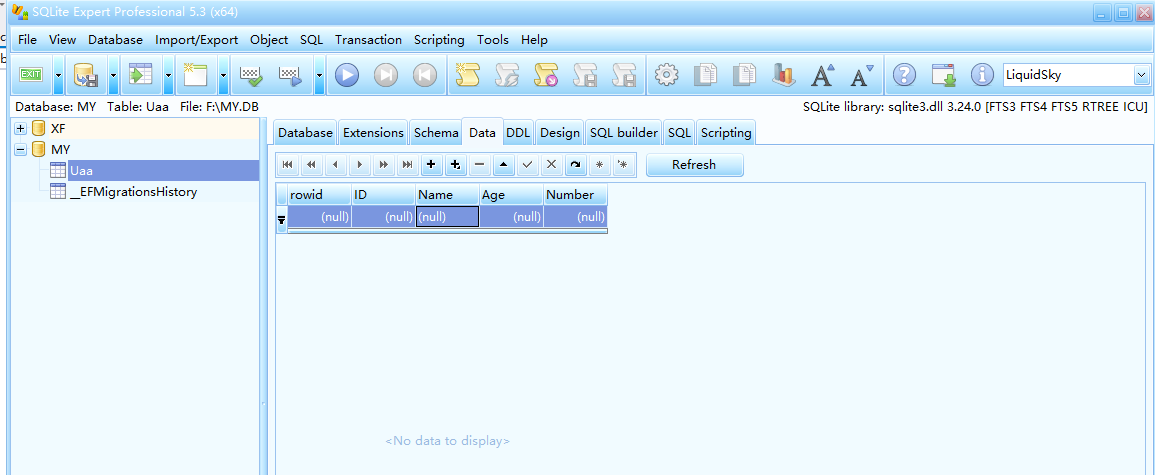The width and height of the screenshot is (1155, 475).
Task: Click the greyed script lightning scroll icon
Action: [x=507, y=74]
